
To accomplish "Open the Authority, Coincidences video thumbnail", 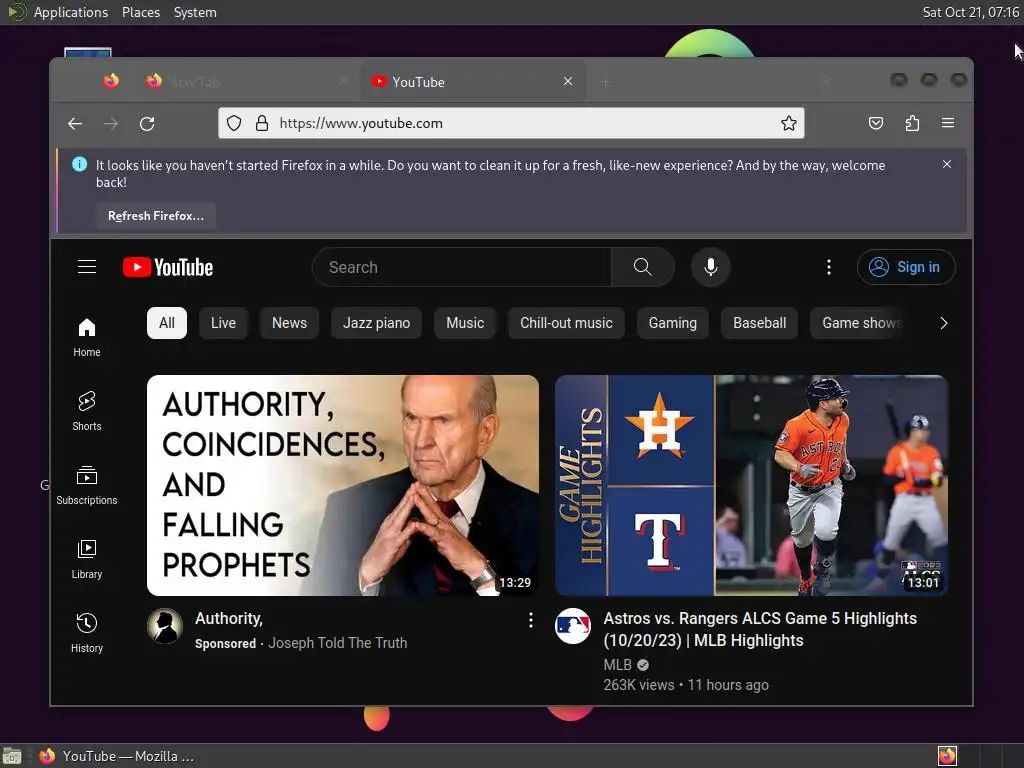I will (x=343, y=485).
